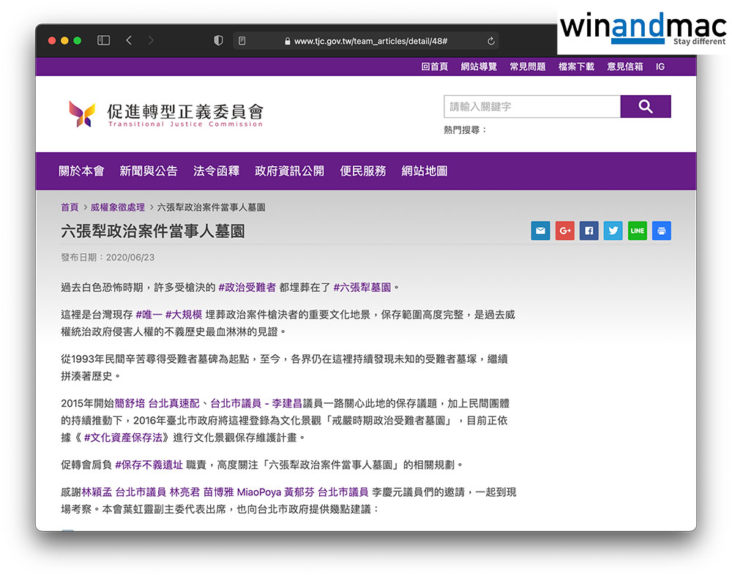Click the Safari back arrow
This screenshot has width=732, height=578.
coord(129,41)
